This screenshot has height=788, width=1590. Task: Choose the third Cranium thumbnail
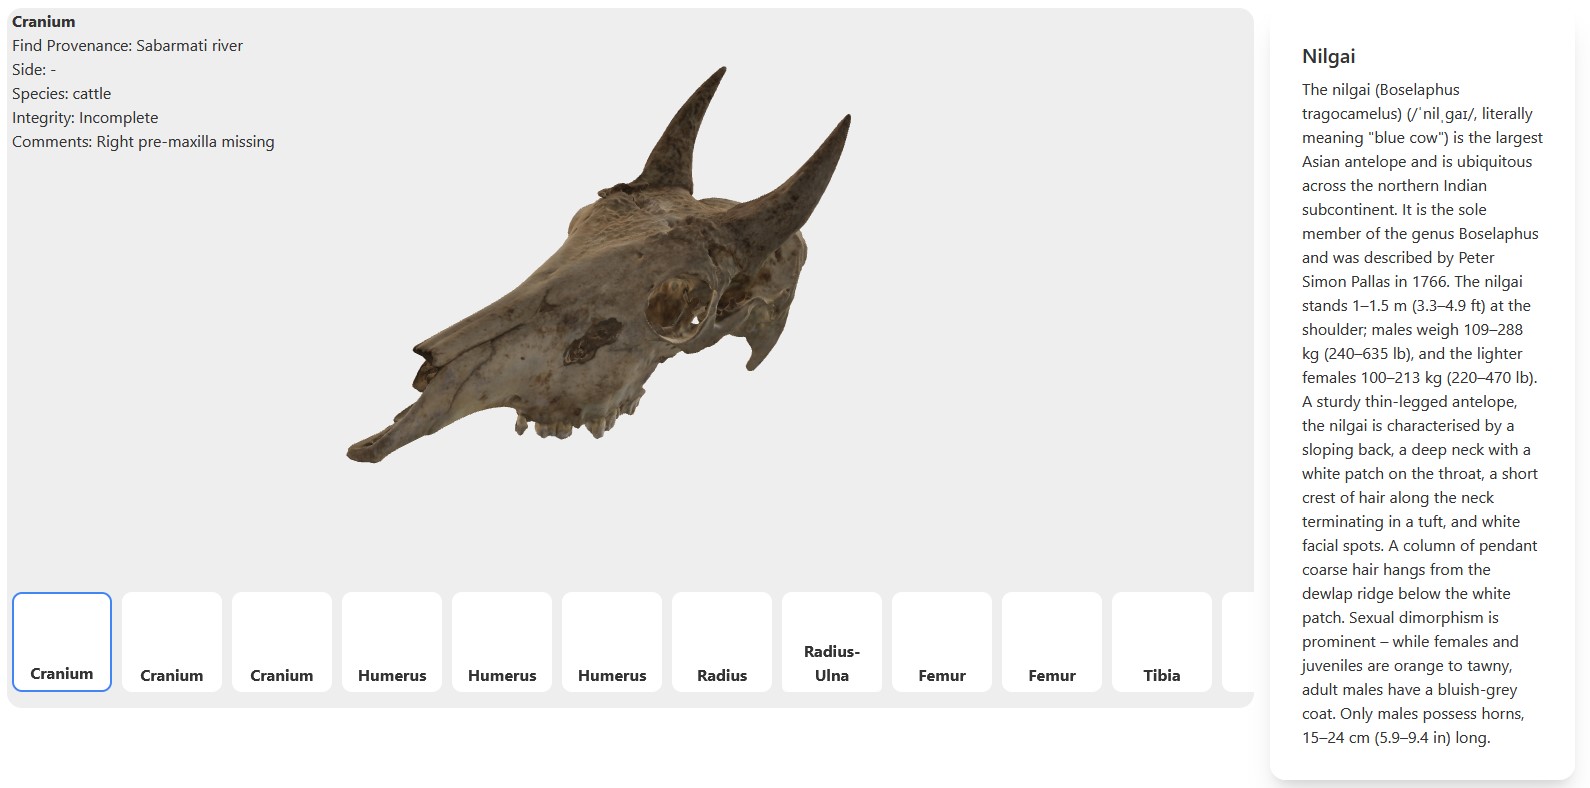click(282, 642)
